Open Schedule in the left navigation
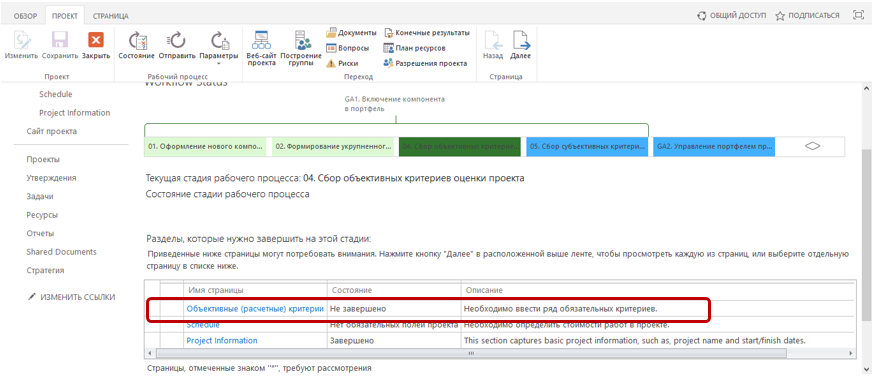Image resolution: width=874 pixels, height=376 pixels. (x=56, y=94)
